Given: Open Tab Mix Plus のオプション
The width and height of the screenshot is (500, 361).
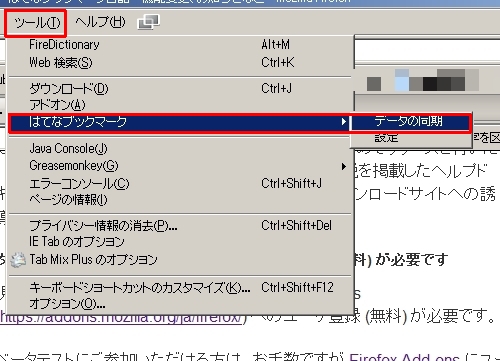Looking at the screenshot, I should 180,260.
